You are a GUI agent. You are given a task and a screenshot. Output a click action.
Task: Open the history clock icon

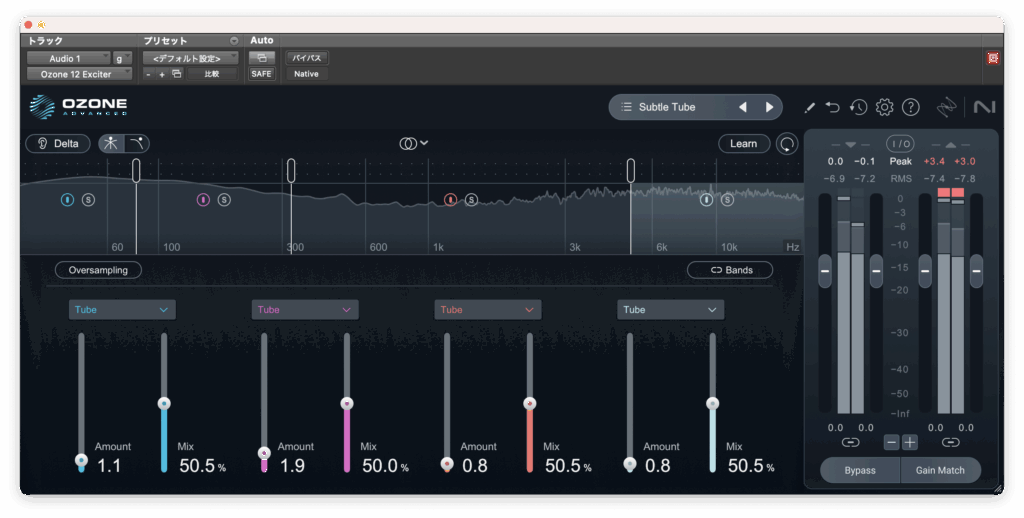point(858,107)
